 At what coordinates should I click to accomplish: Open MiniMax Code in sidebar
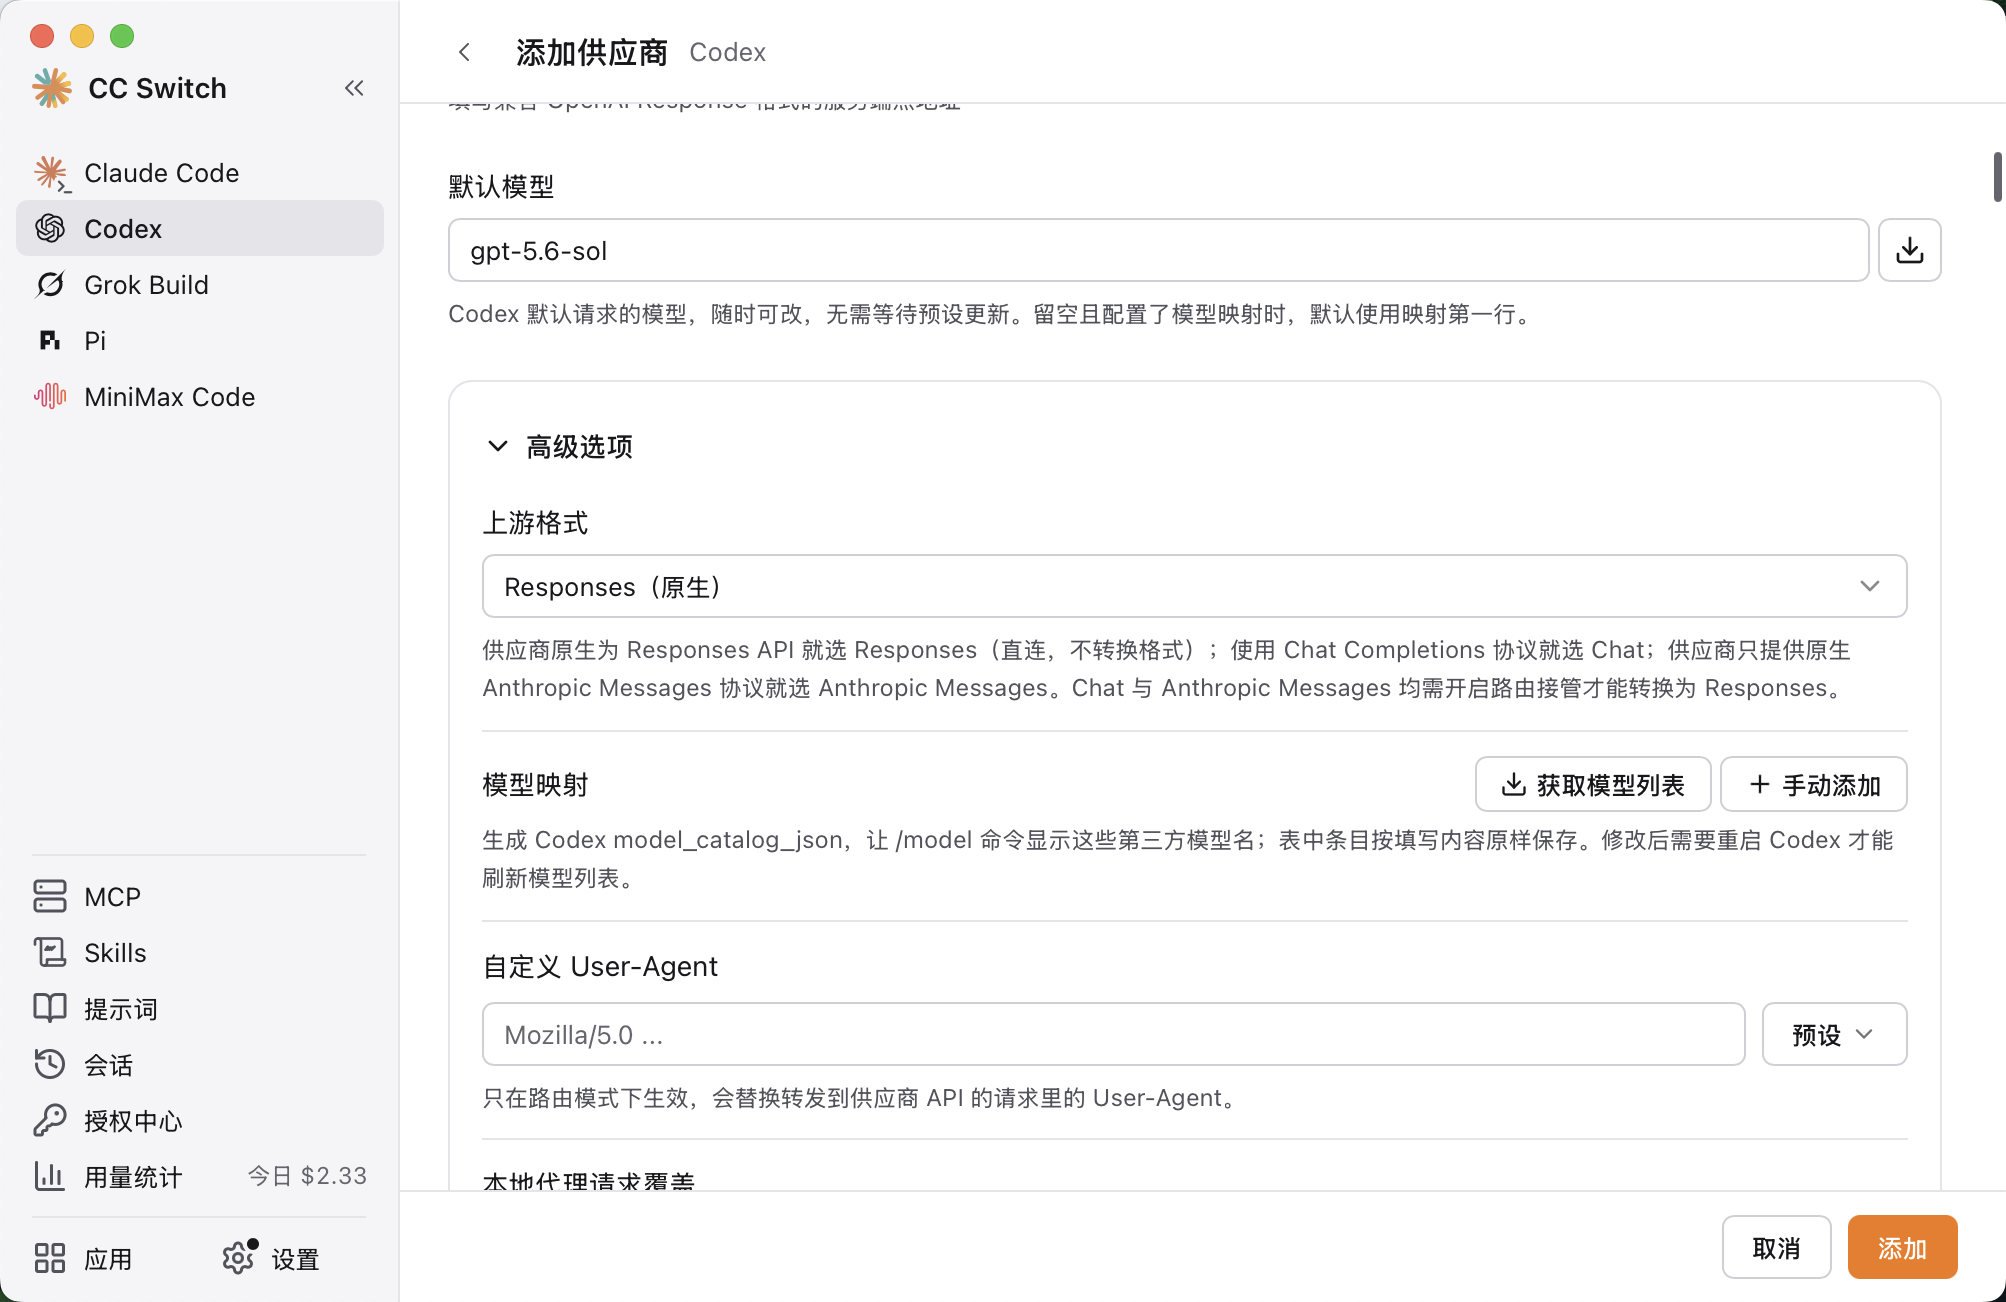[x=200, y=397]
